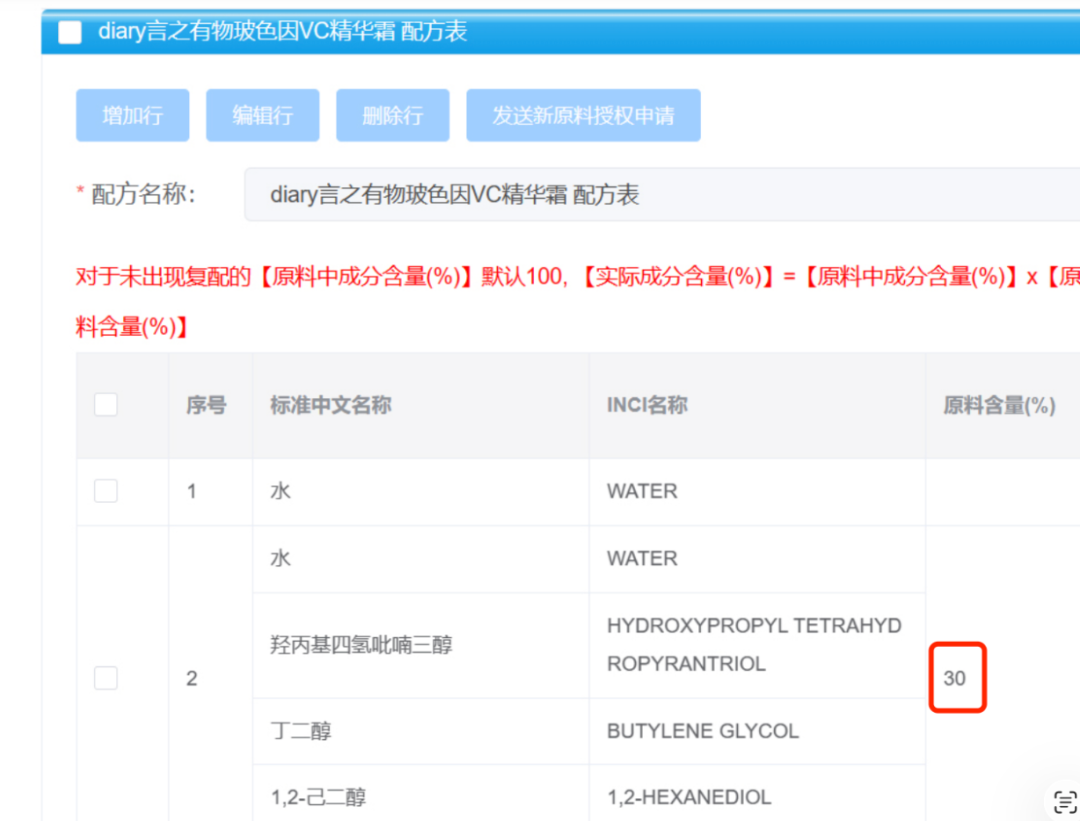Click the 1,2-HEXANEDIOL cell

[757, 793]
